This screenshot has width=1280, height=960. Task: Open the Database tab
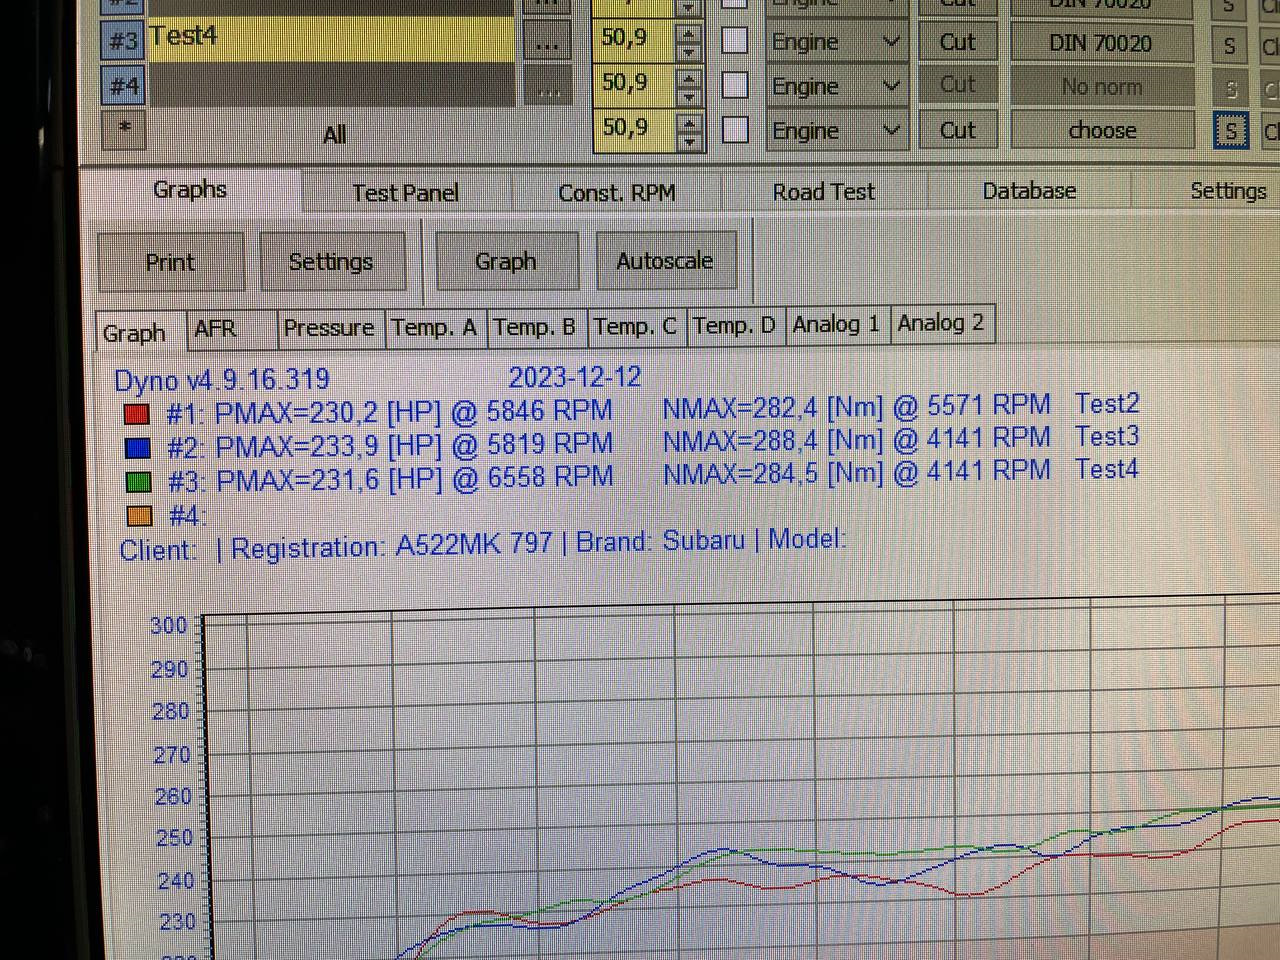tap(1029, 191)
